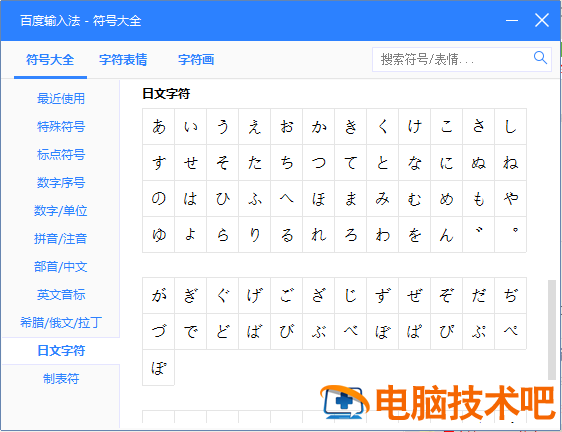
Task: Select the ゆ character cell
Action: tap(158, 234)
